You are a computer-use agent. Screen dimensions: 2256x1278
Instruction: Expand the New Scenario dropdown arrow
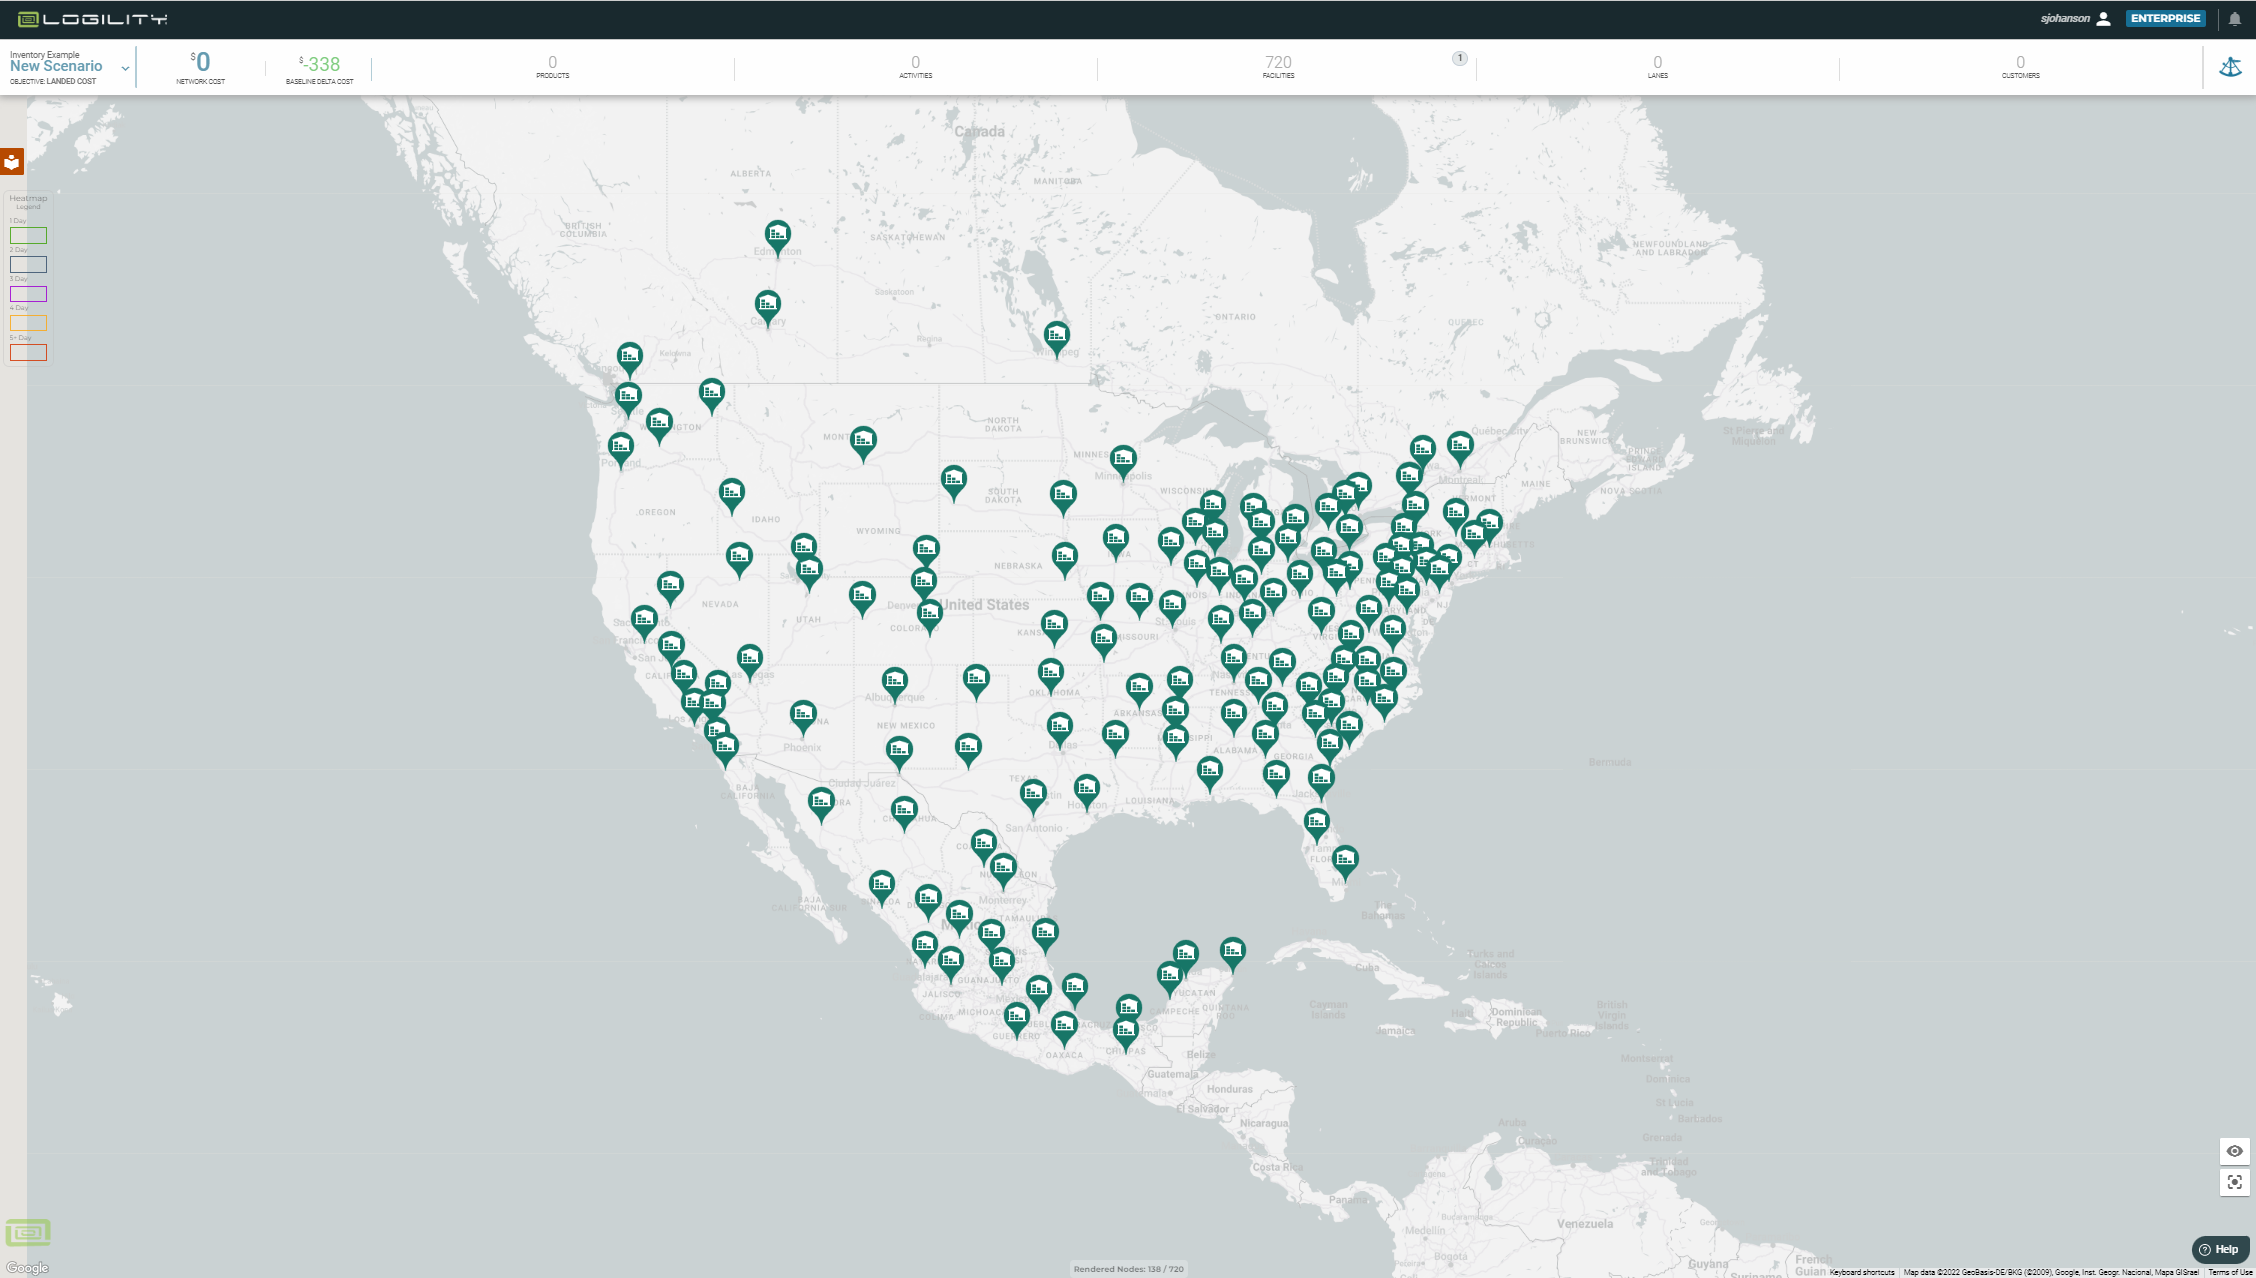coord(125,68)
